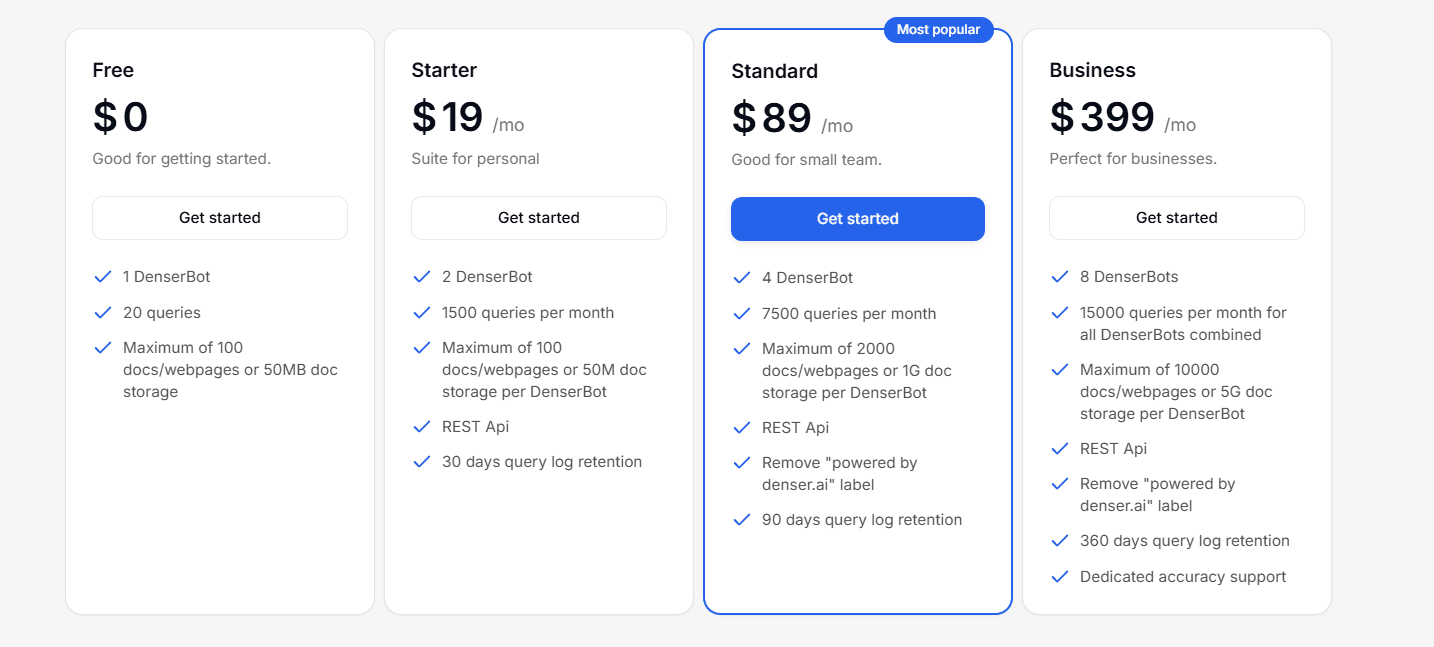
Task: Click checkmark icon beside 1 DenserBot
Action: 102,277
